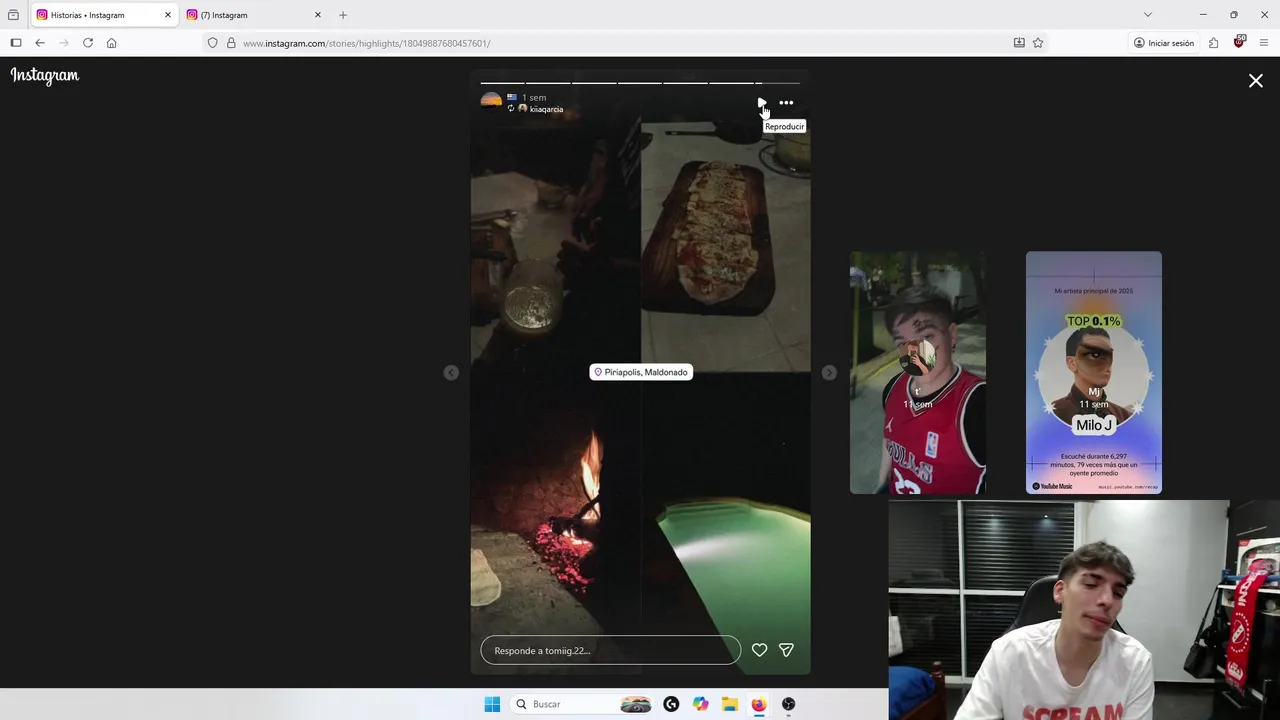
Task: Click the Instagram logo
Action: (x=45, y=76)
